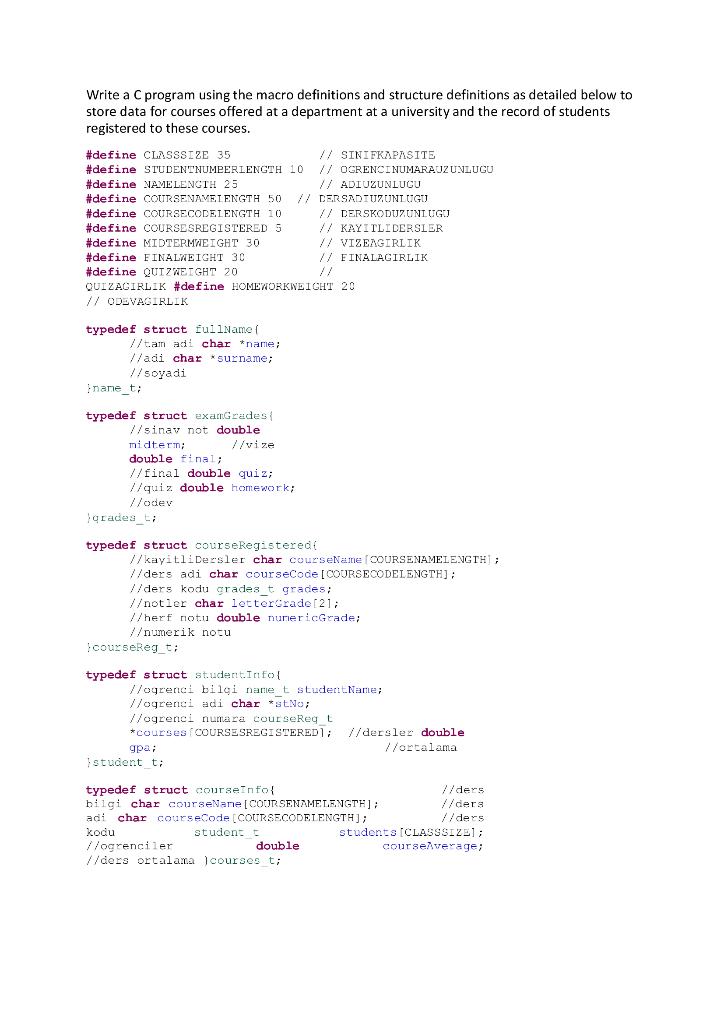Click the '// SINIFKAPASITE' comment
This screenshot has height=1024, width=724.
pyautogui.click(x=377, y=155)
